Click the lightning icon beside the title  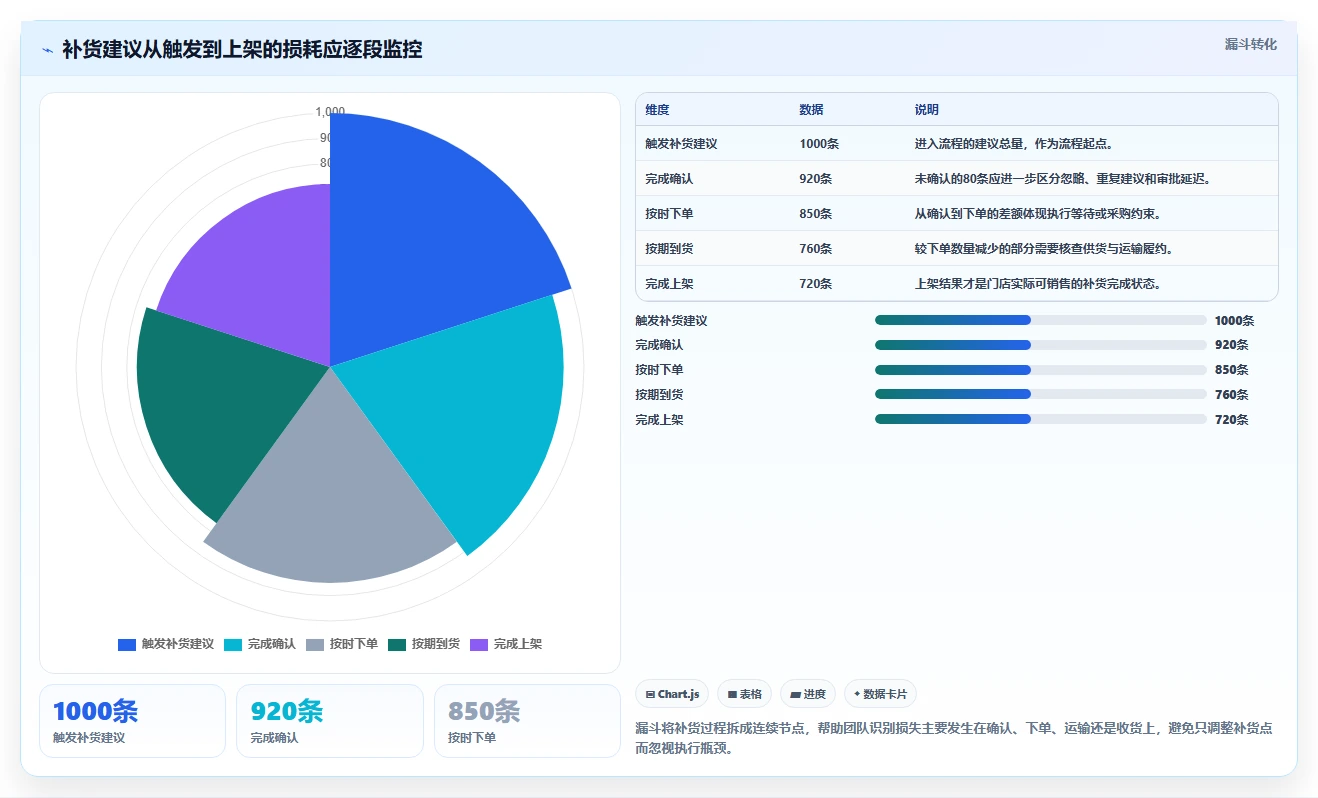click(47, 49)
